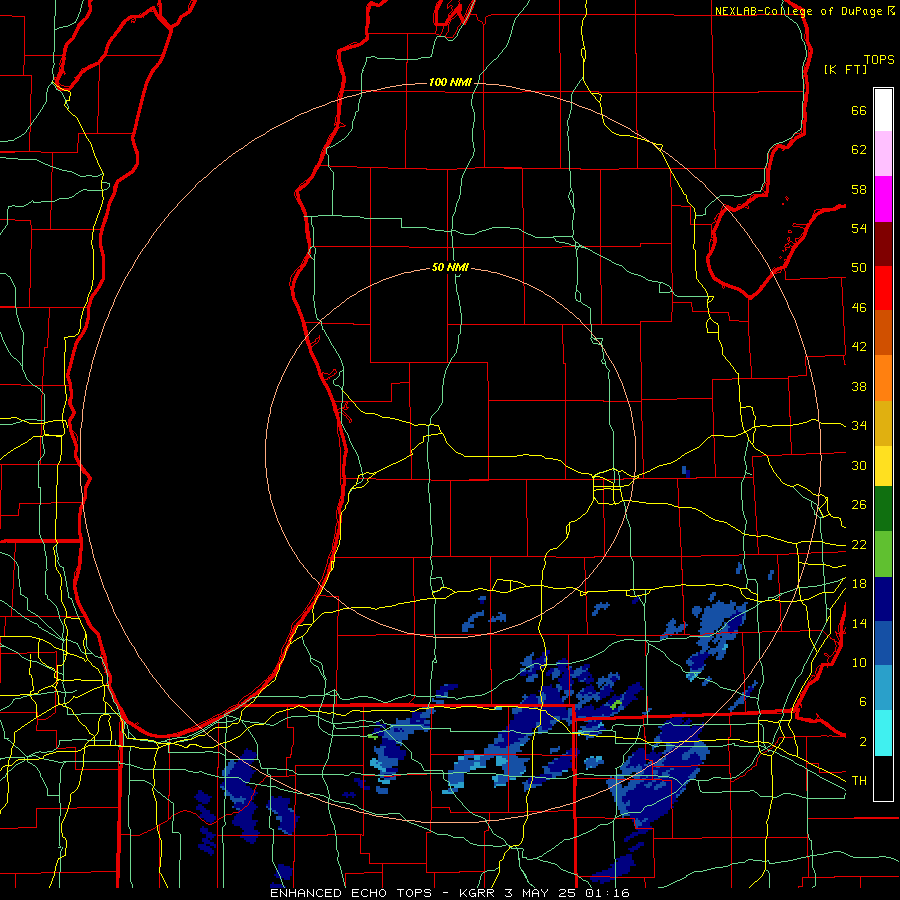
Task: Click the orange 42 kft legend swatch
Action: pos(883,377)
